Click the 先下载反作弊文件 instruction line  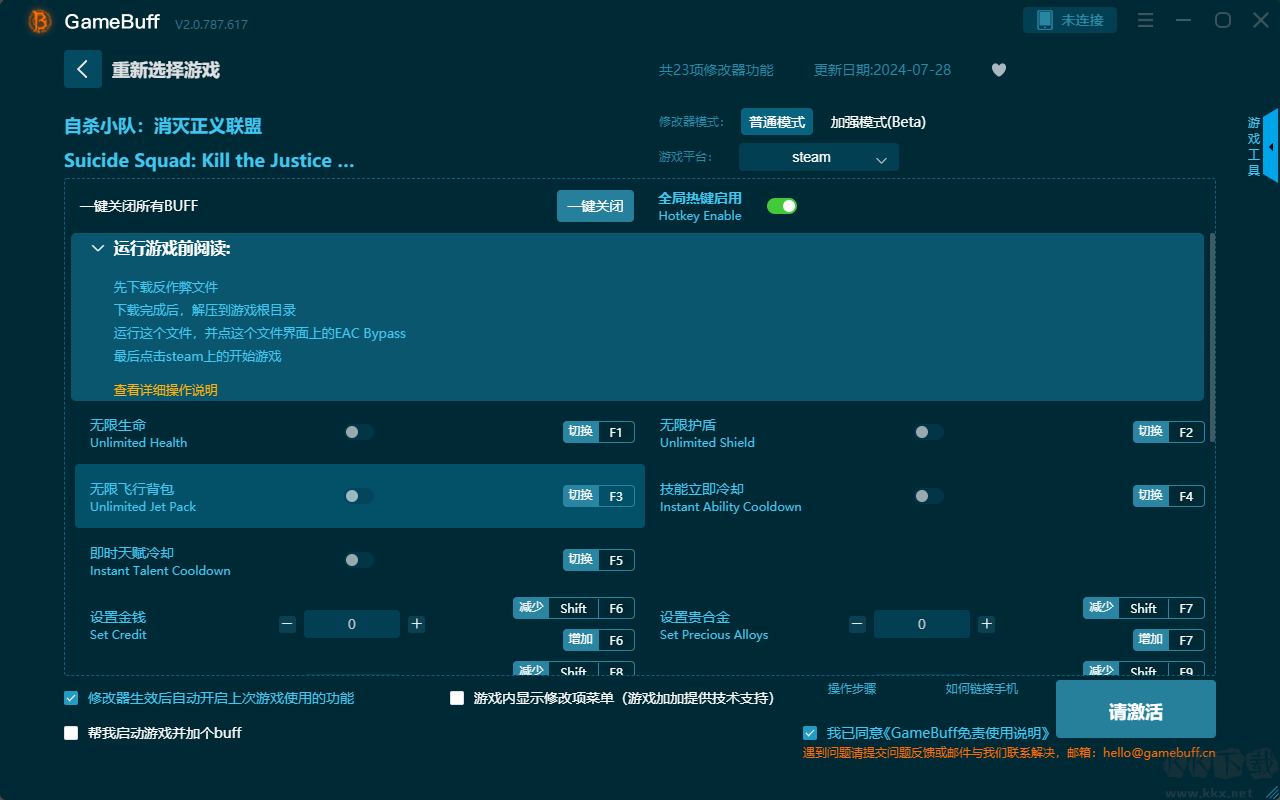coord(166,287)
